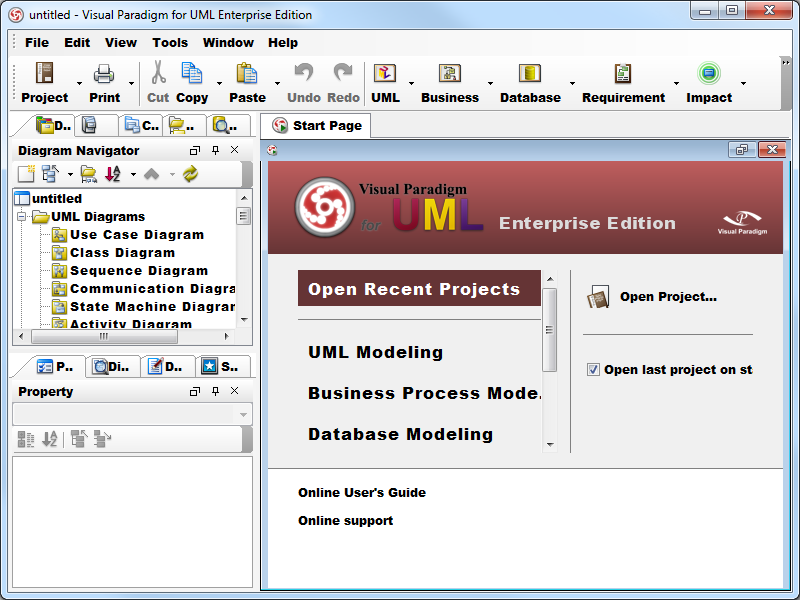
Task: Click the Open Project book icon
Action: click(597, 297)
